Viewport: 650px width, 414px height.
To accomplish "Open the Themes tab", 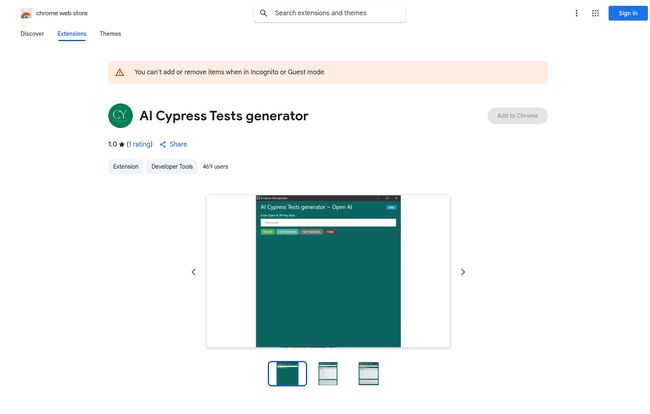I will pyautogui.click(x=110, y=34).
